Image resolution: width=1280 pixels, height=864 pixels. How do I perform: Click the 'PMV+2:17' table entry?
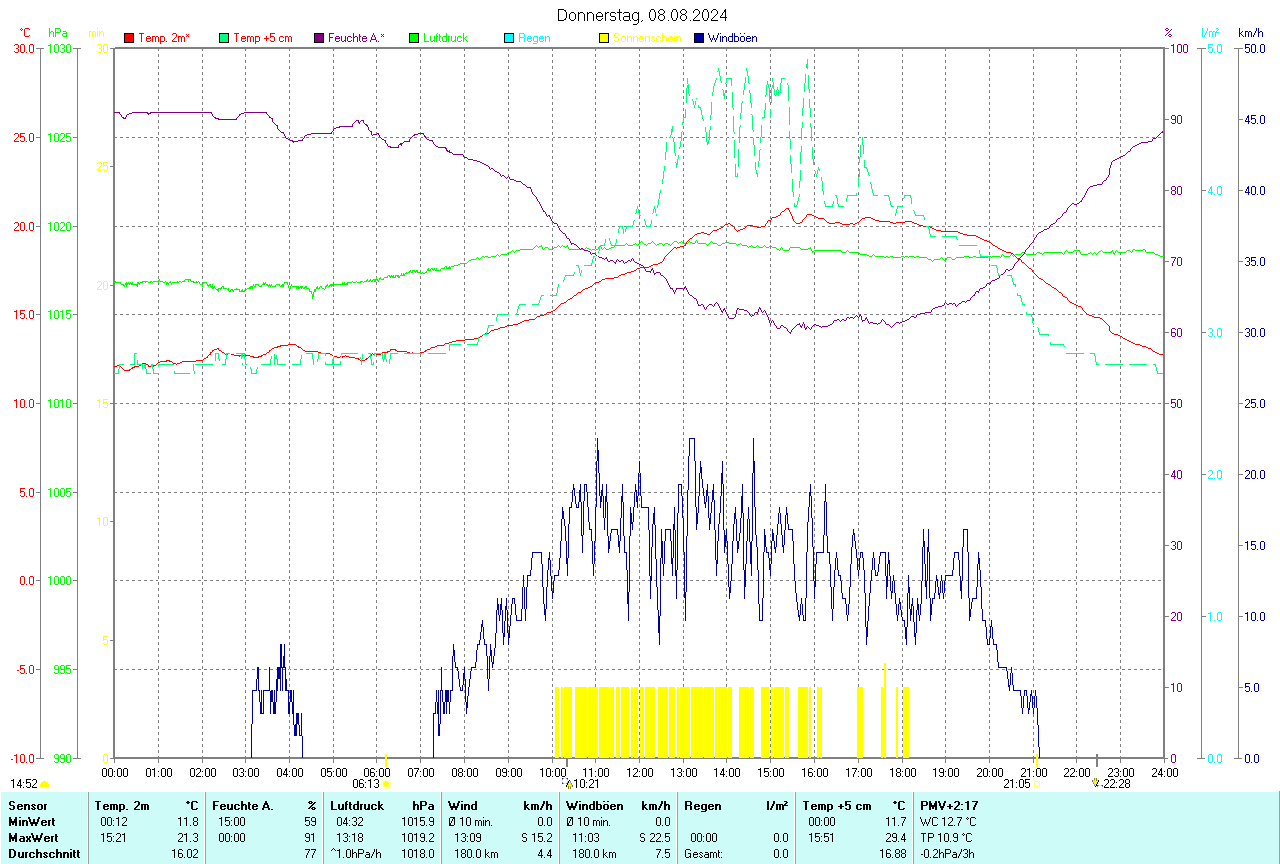tap(949, 806)
